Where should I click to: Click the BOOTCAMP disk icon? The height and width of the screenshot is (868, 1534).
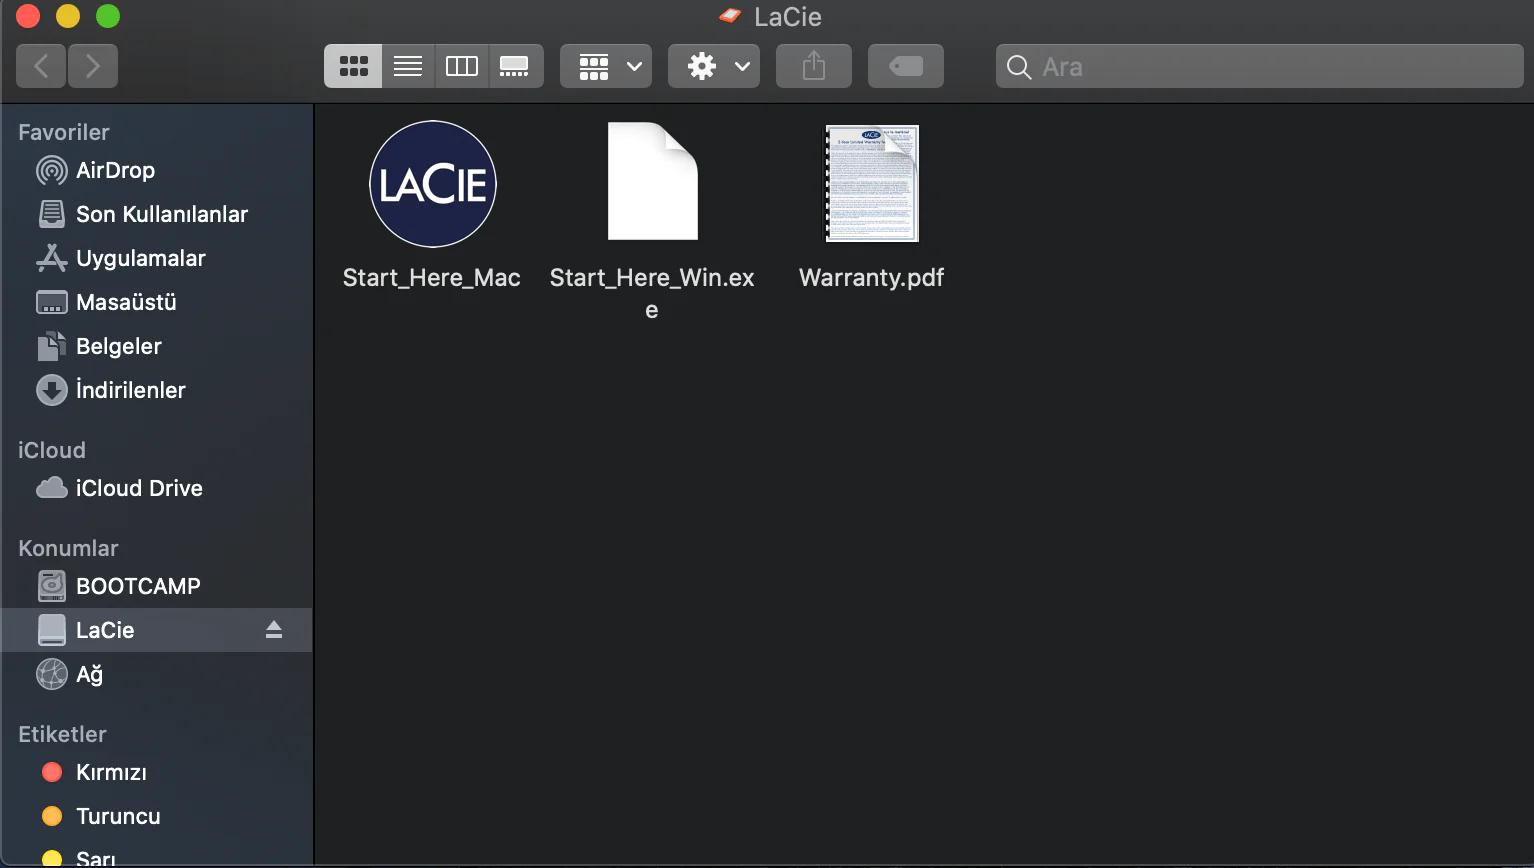click(52, 586)
